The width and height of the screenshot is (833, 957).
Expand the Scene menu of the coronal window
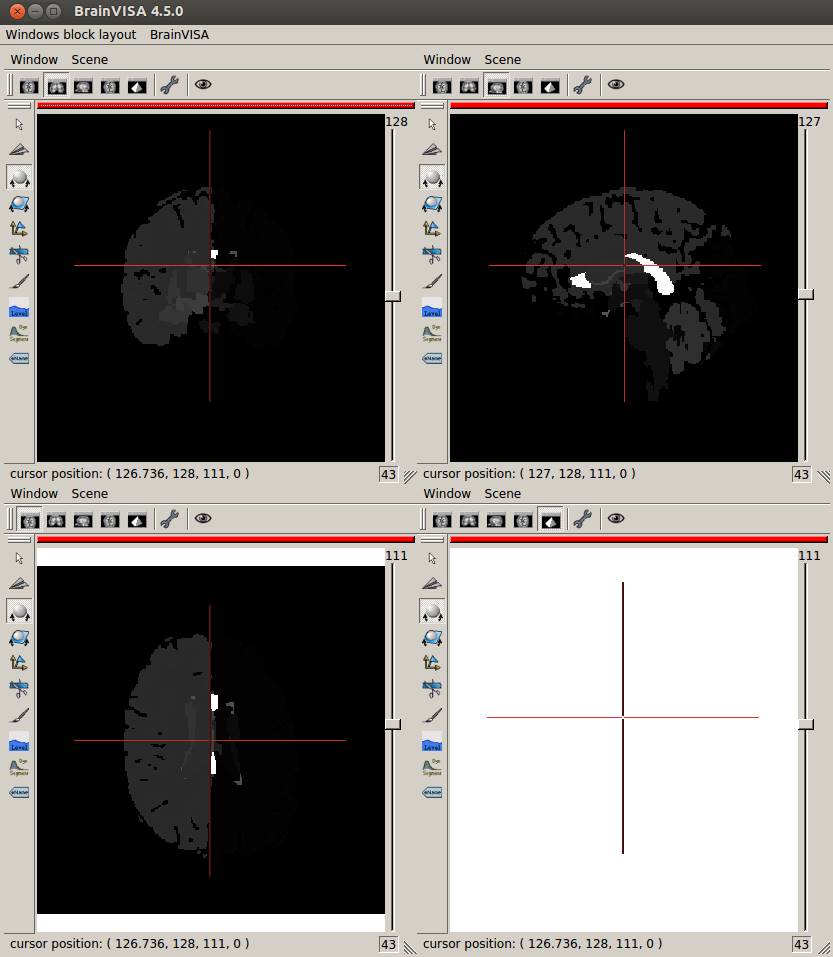(89, 59)
